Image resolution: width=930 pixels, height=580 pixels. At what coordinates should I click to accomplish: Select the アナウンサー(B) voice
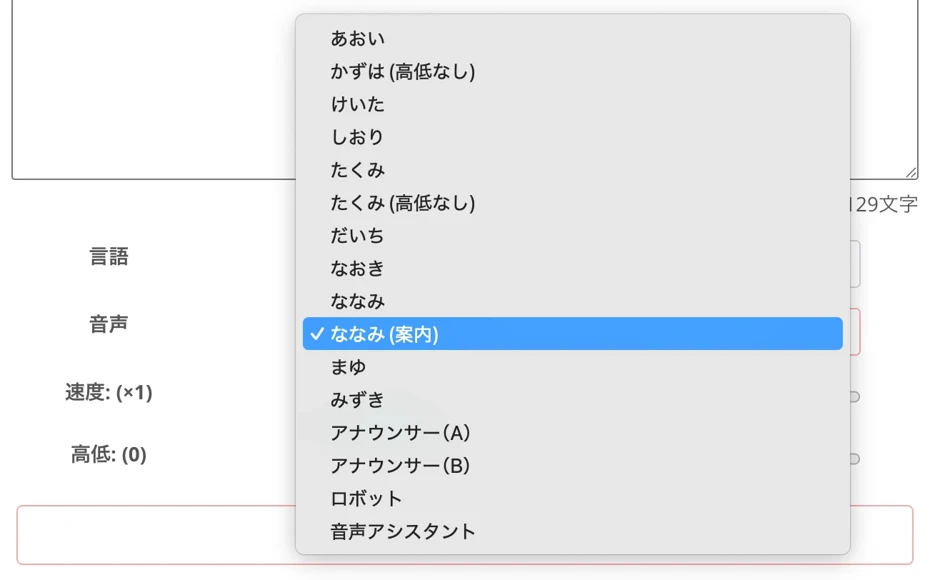(x=398, y=464)
